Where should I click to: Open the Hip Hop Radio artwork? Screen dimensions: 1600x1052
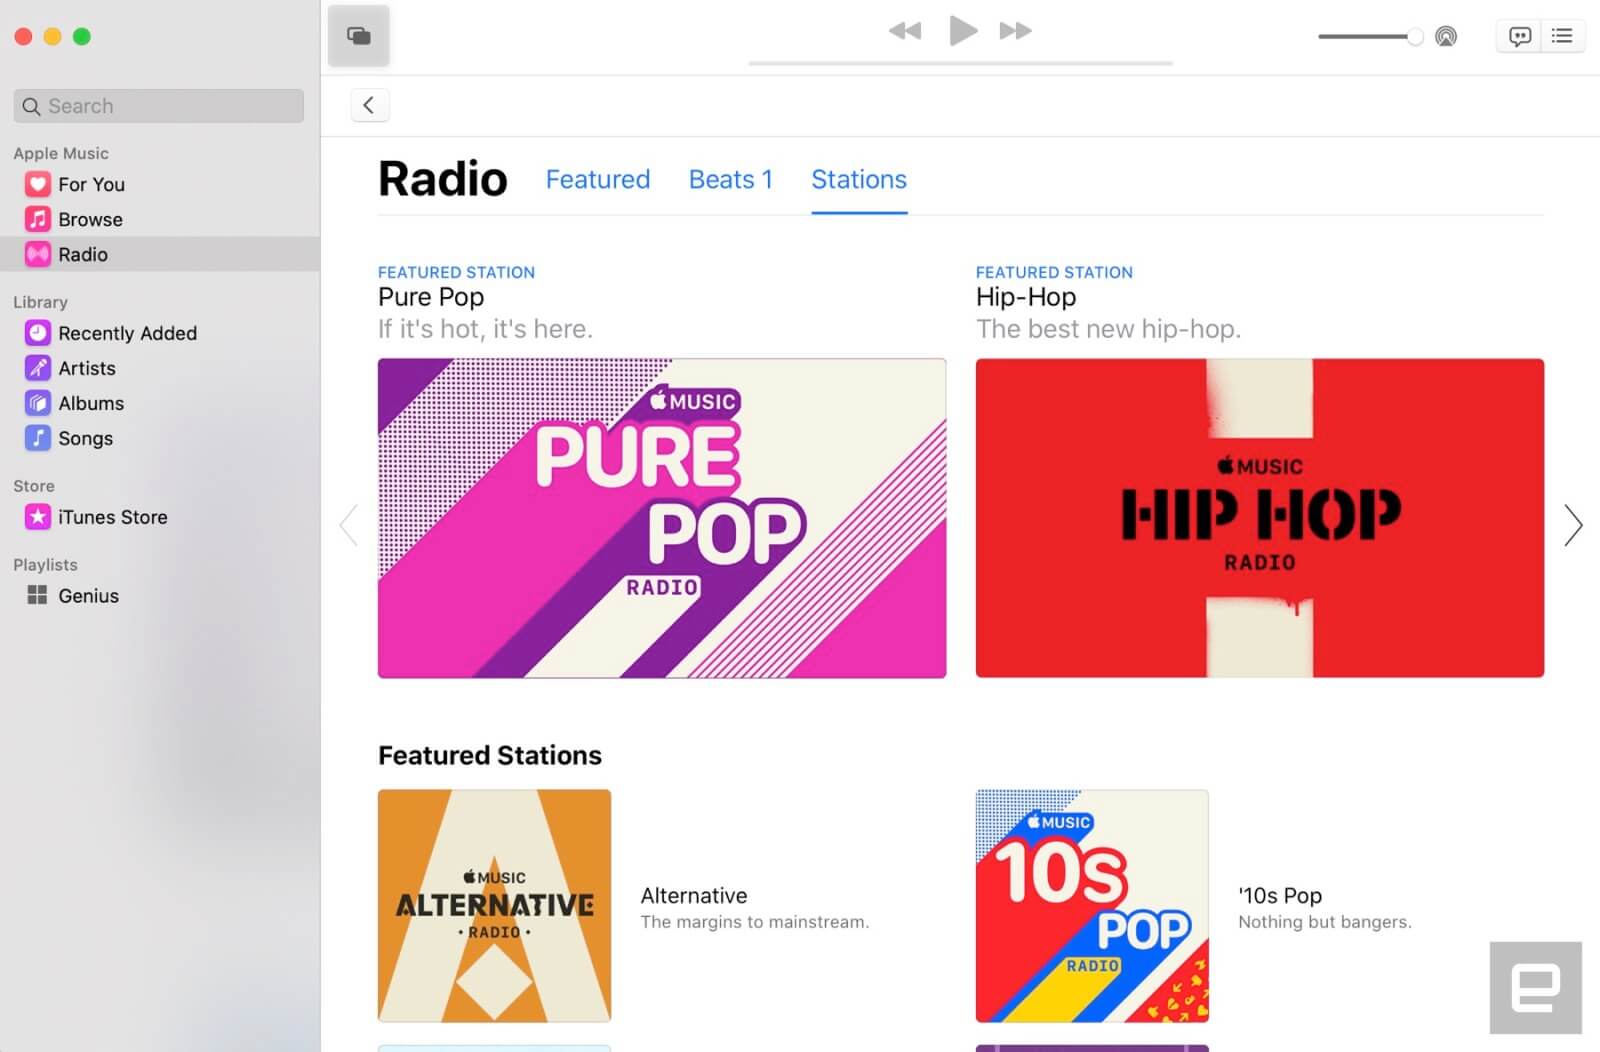click(1260, 518)
